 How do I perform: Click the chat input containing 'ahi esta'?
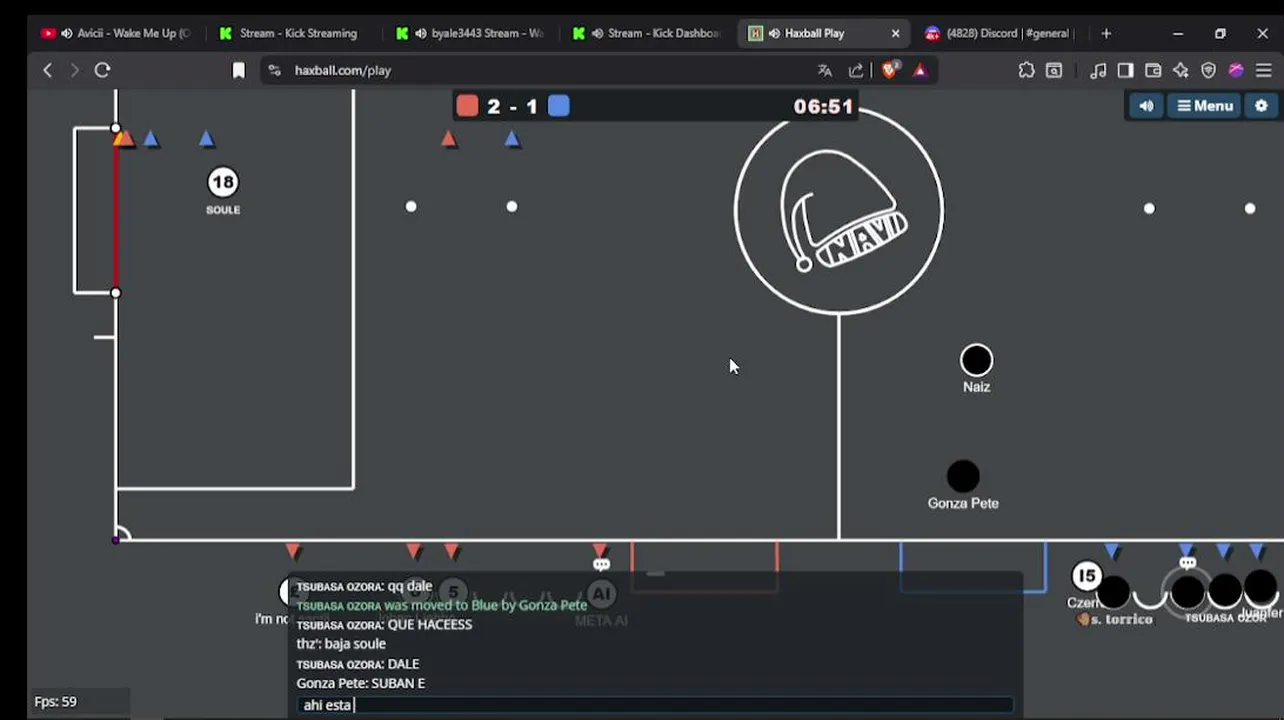pos(655,705)
